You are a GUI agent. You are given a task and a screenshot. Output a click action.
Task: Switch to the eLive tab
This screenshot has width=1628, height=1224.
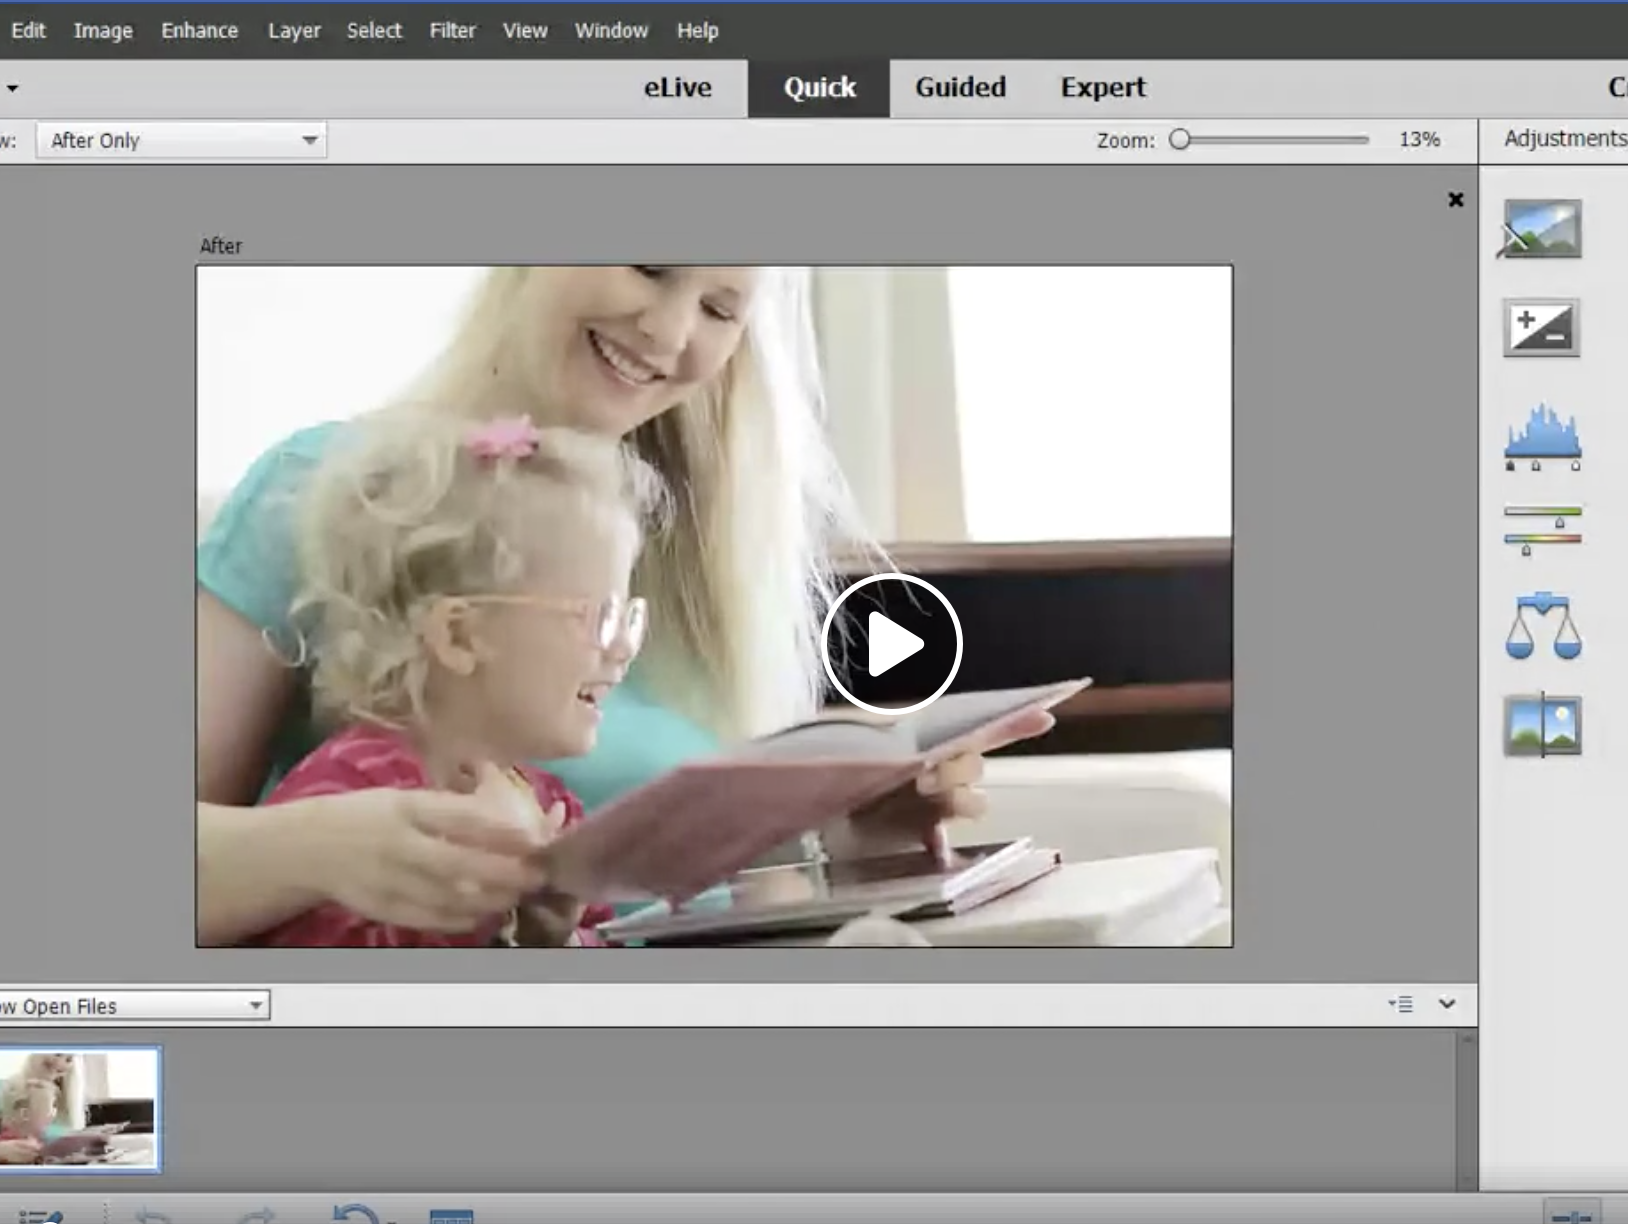tap(678, 88)
